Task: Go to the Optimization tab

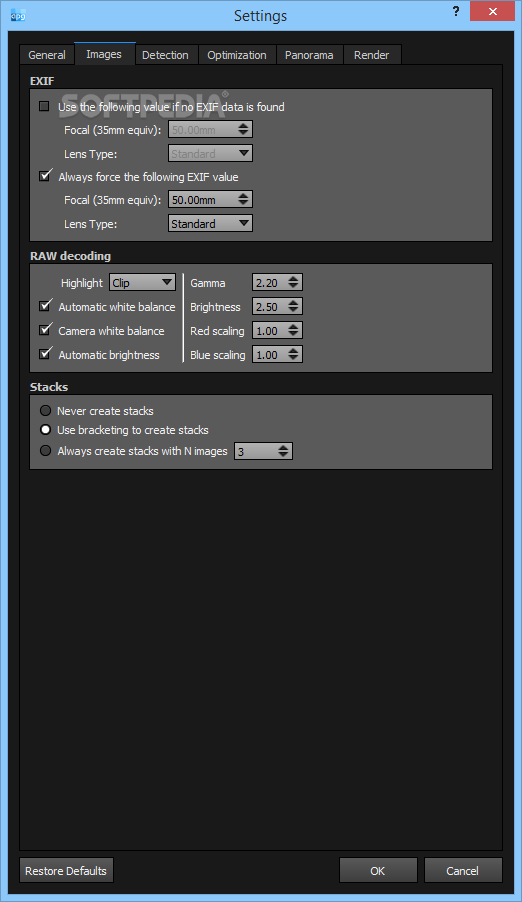Action: point(237,55)
